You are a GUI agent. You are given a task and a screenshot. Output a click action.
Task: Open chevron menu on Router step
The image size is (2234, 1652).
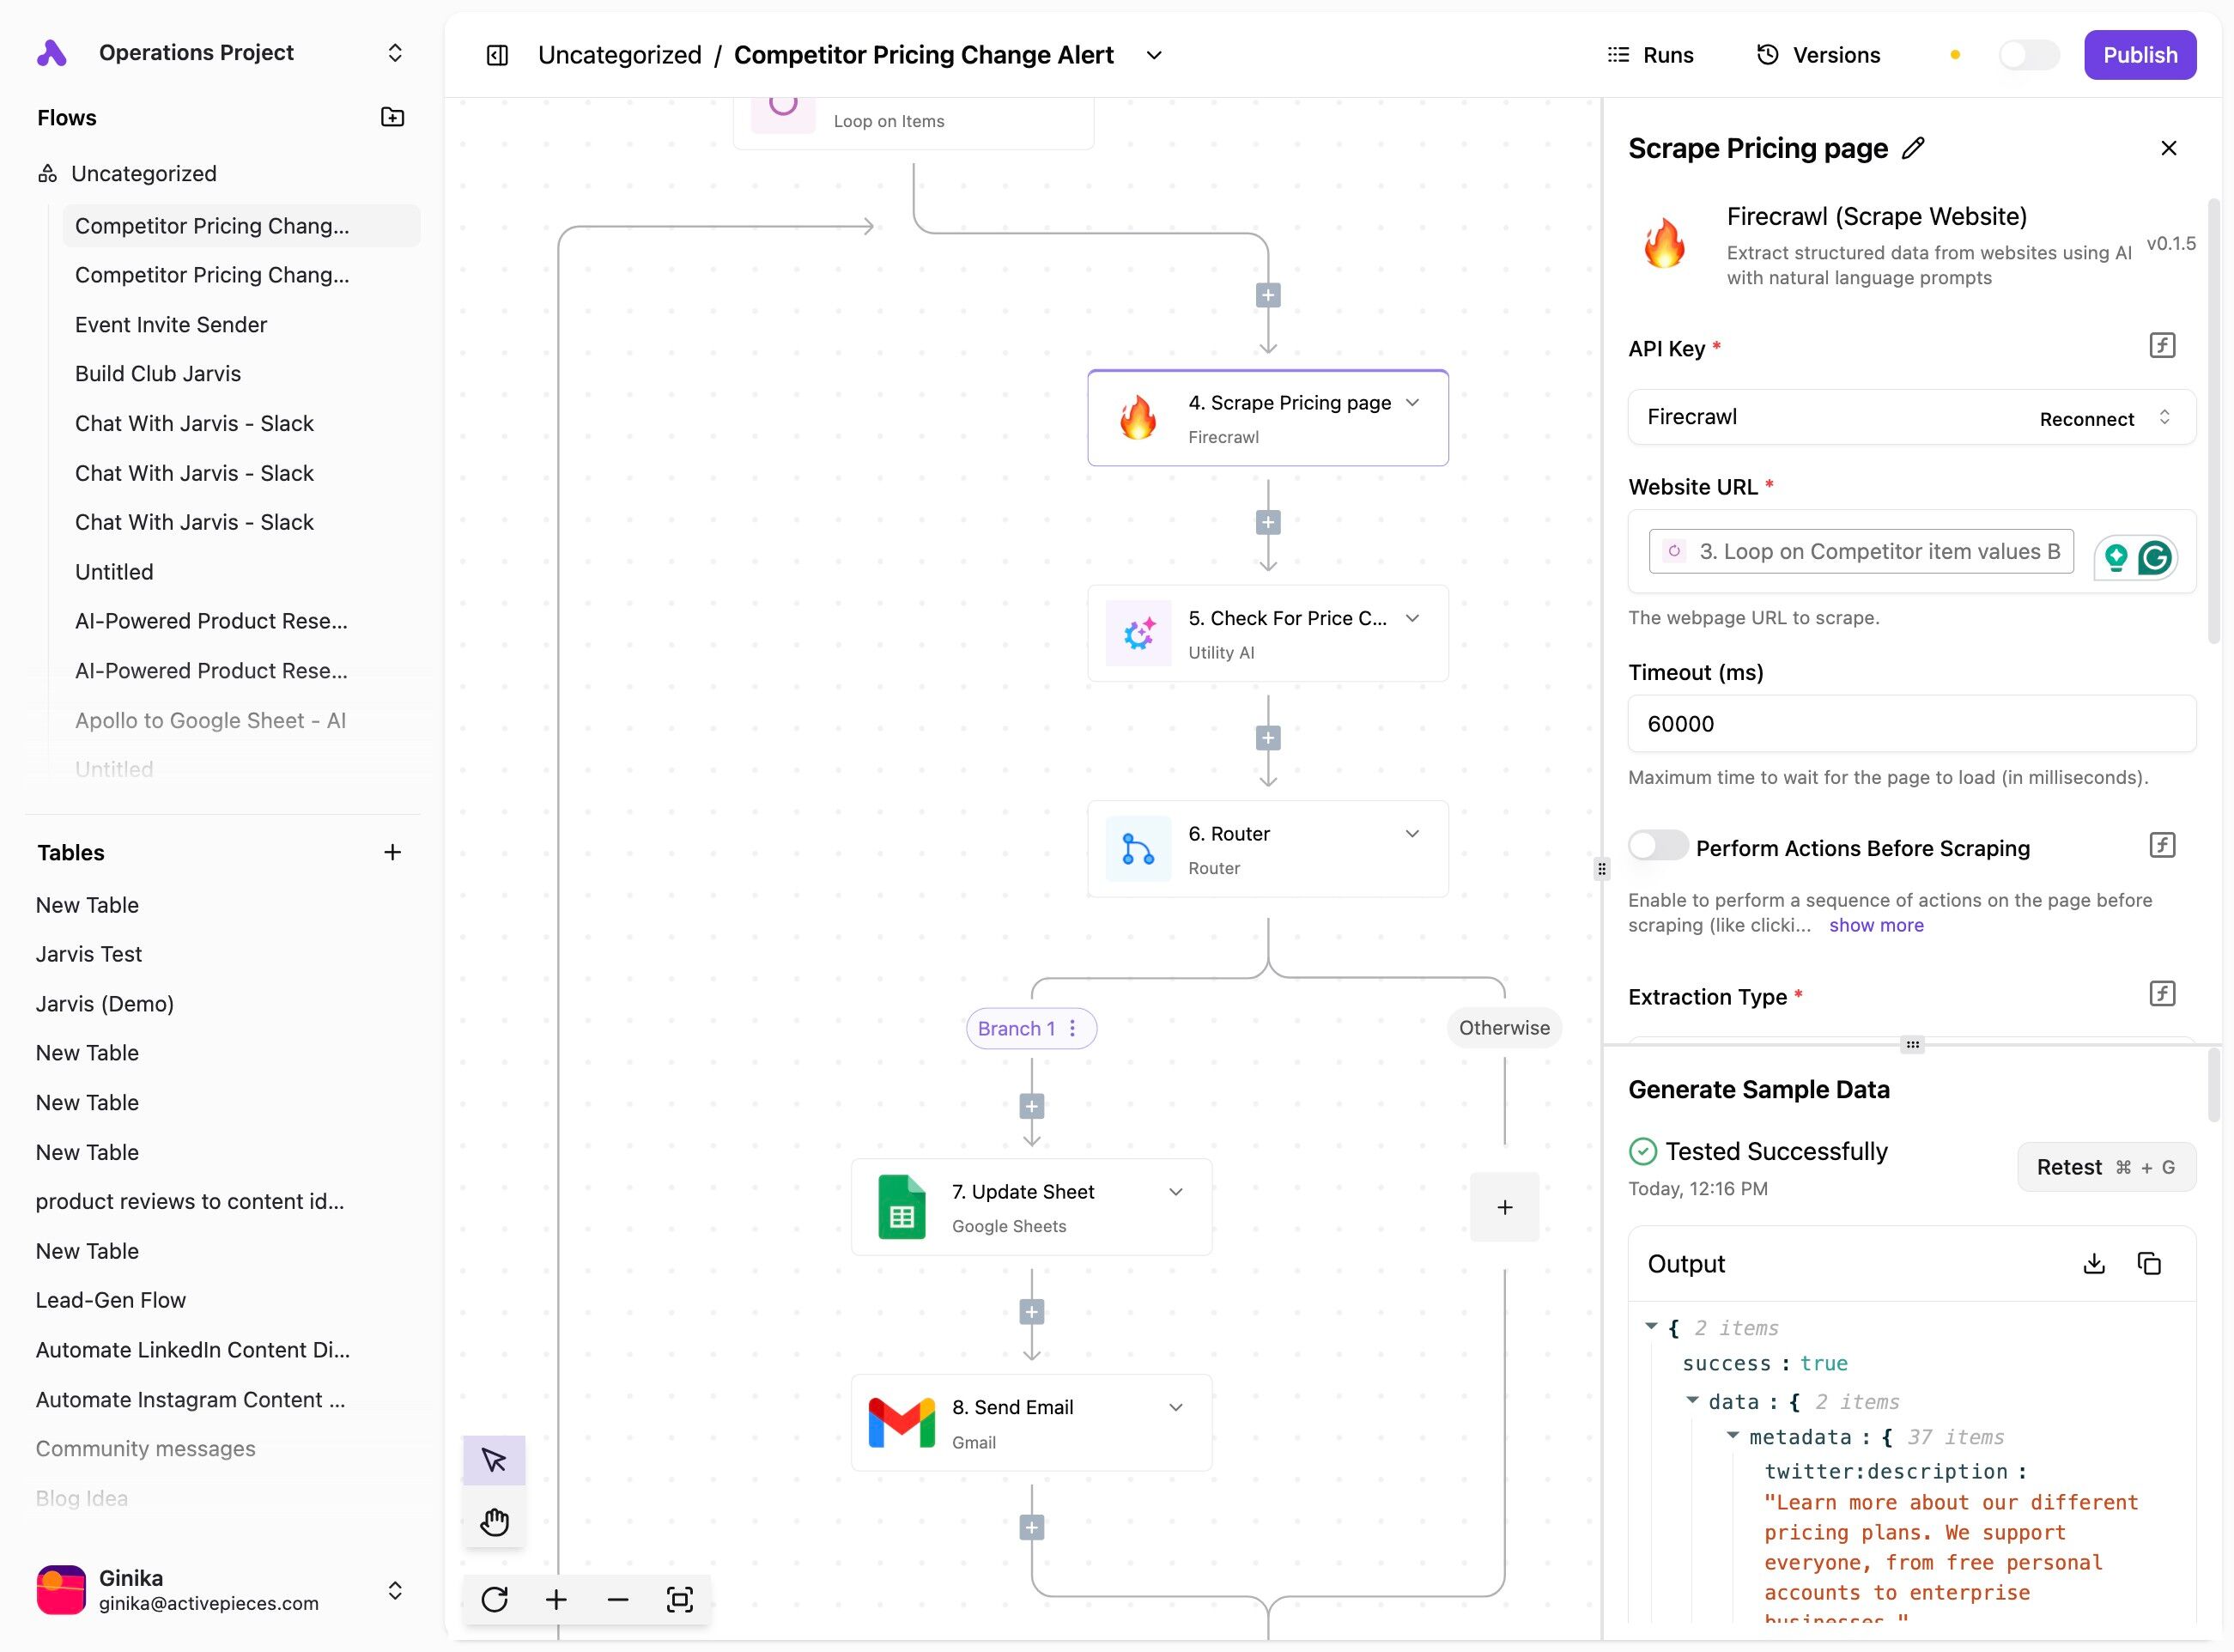click(1412, 833)
